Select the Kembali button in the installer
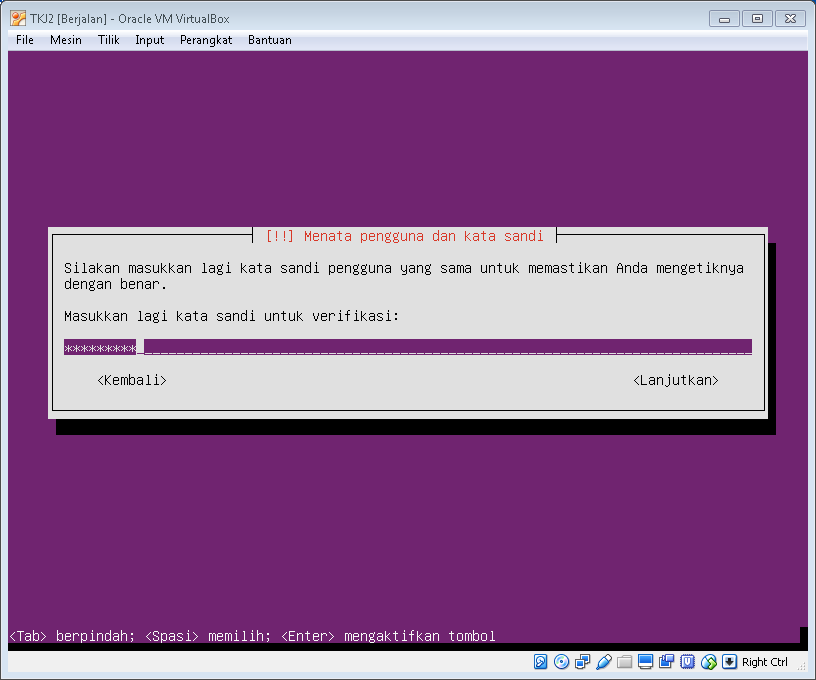This screenshot has width=816, height=680. [131, 380]
